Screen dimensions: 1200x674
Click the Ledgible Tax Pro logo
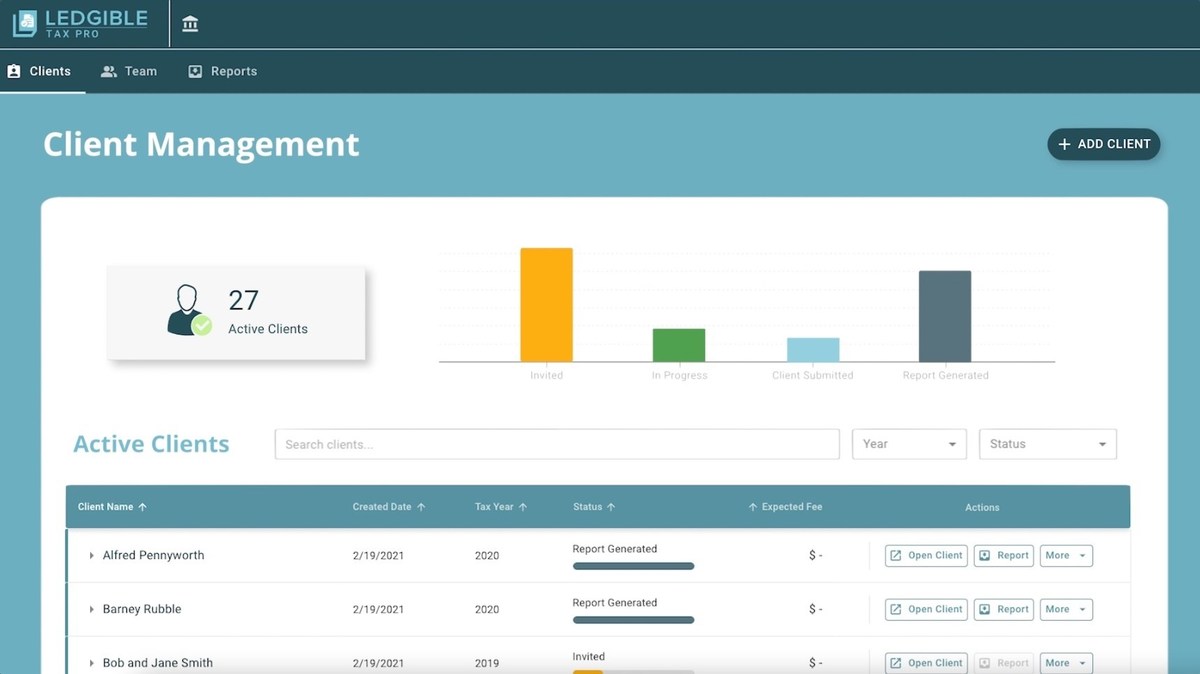coord(80,24)
